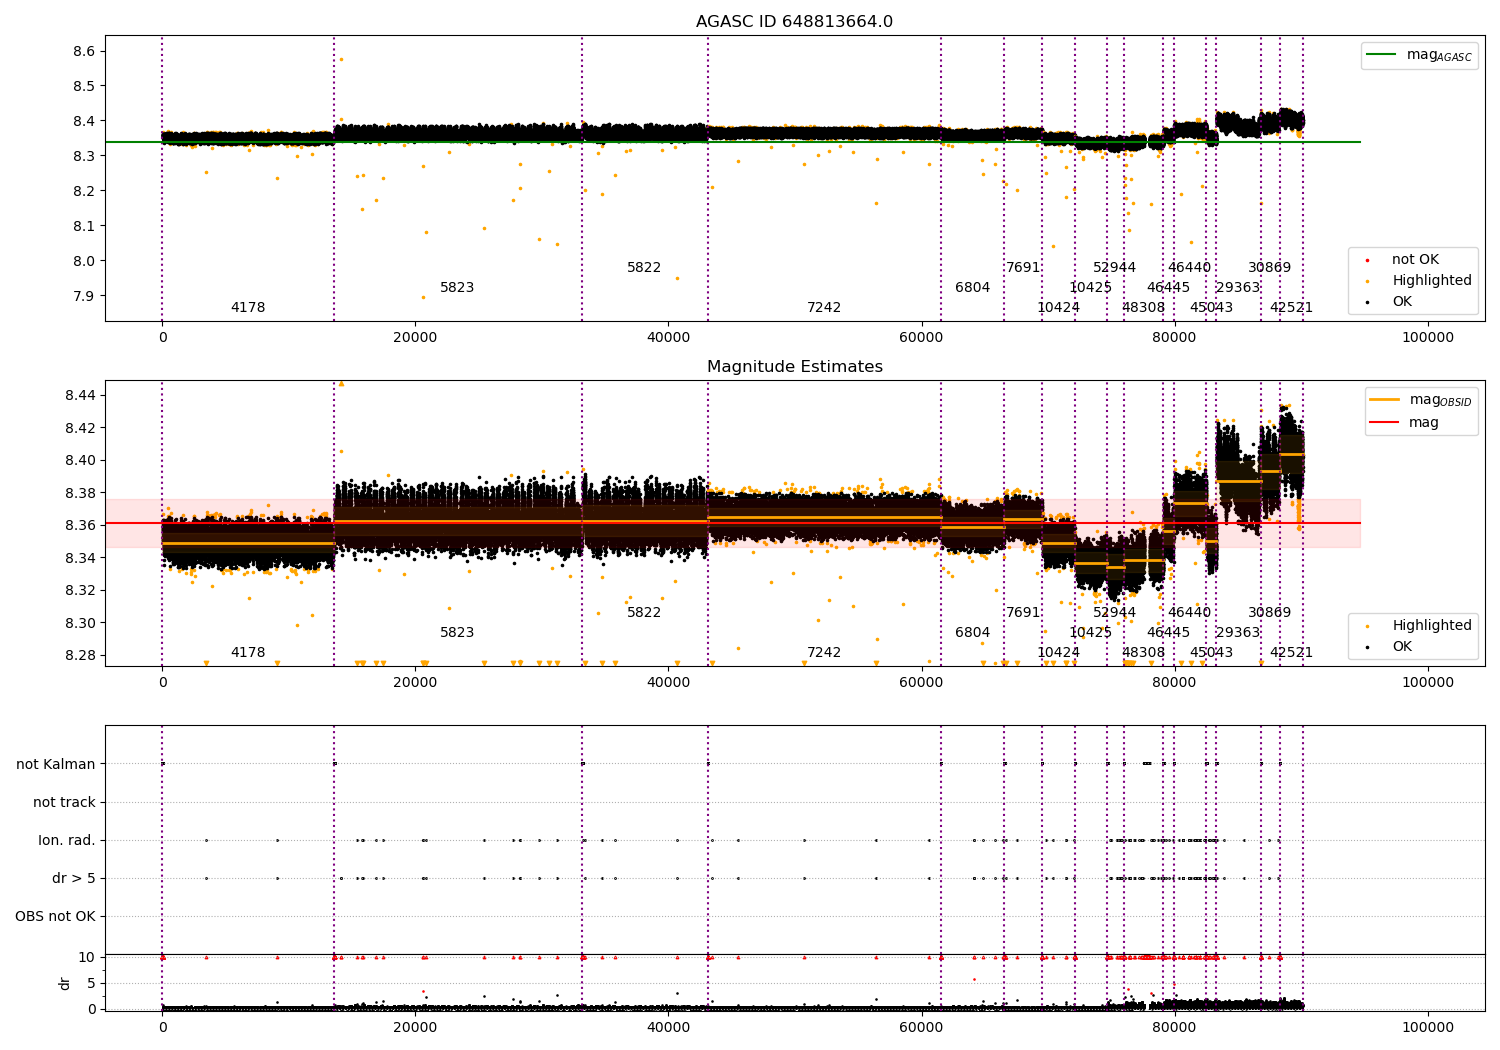
Task: Click obsid label 30869 in AGASC plot
Action: point(1269,268)
